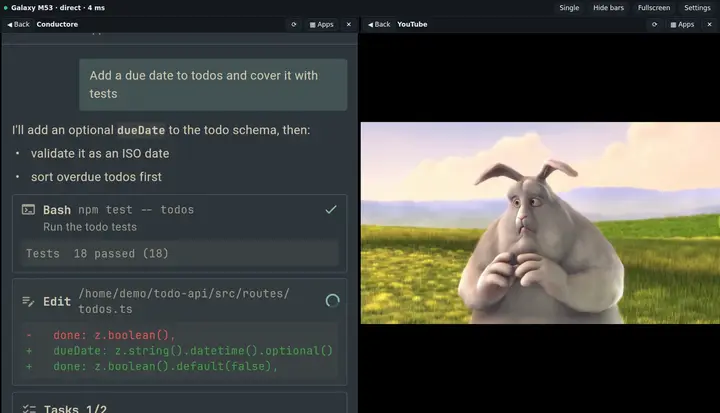The width and height of the screenshot is (720, 413).
Task: Click the bunny video in YouTube
Action: point(540,223)
